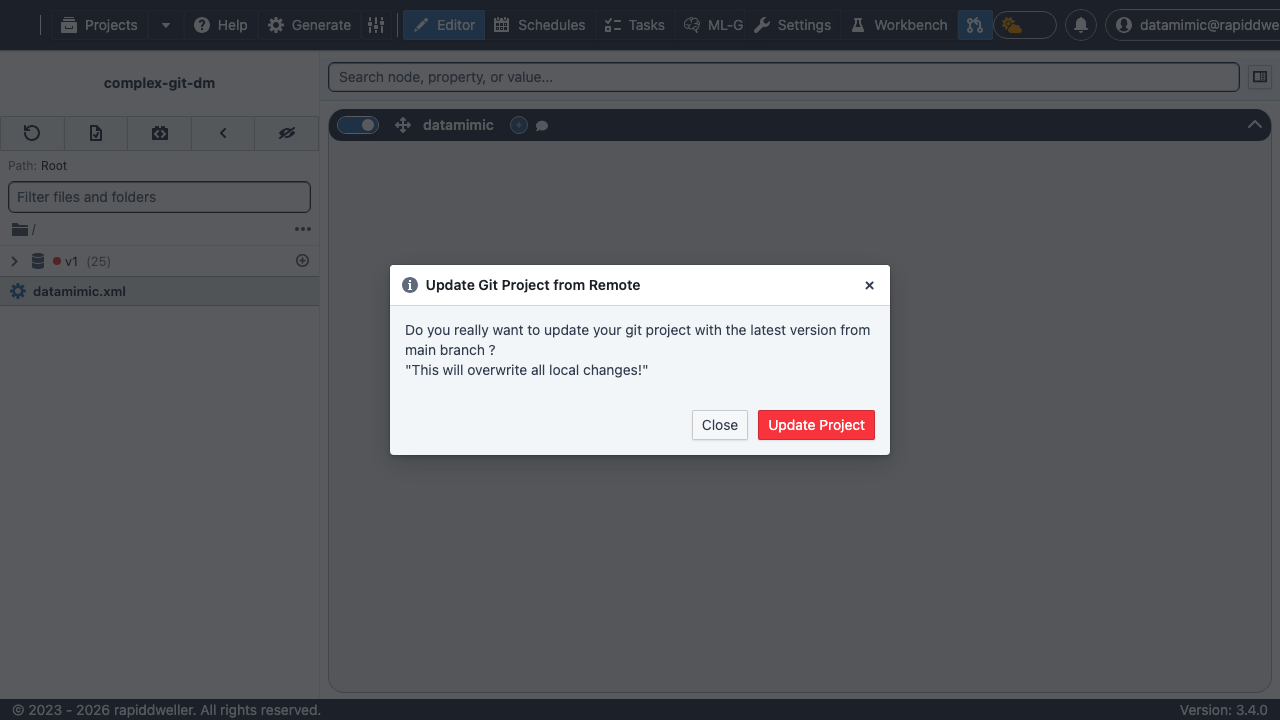The width and height of the screenshot is (1280, 720).
Task: Click the Generate button
Action: pos(310,25)
